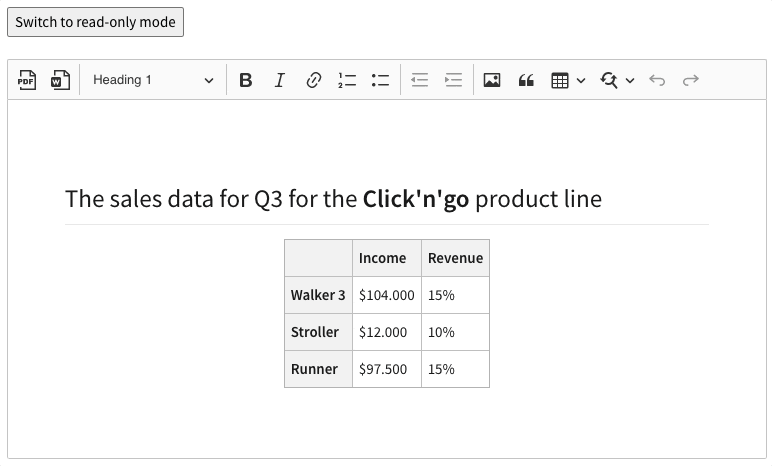The image size is (772, 466).
Task: Create a numbered list
Action: pos(347,80)
